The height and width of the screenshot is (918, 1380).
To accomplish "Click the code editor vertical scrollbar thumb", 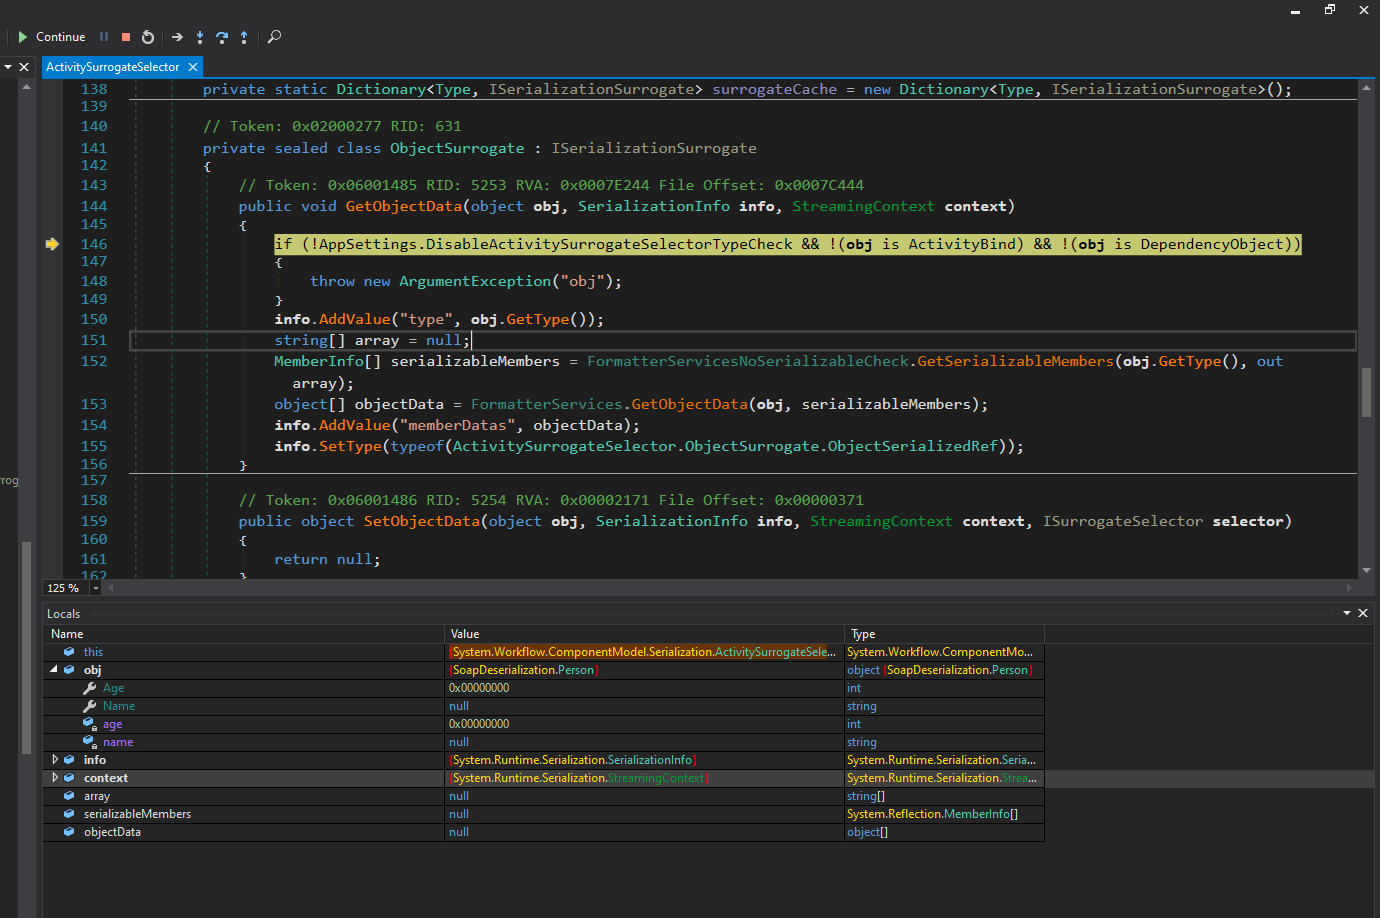I will (1366, 392).
